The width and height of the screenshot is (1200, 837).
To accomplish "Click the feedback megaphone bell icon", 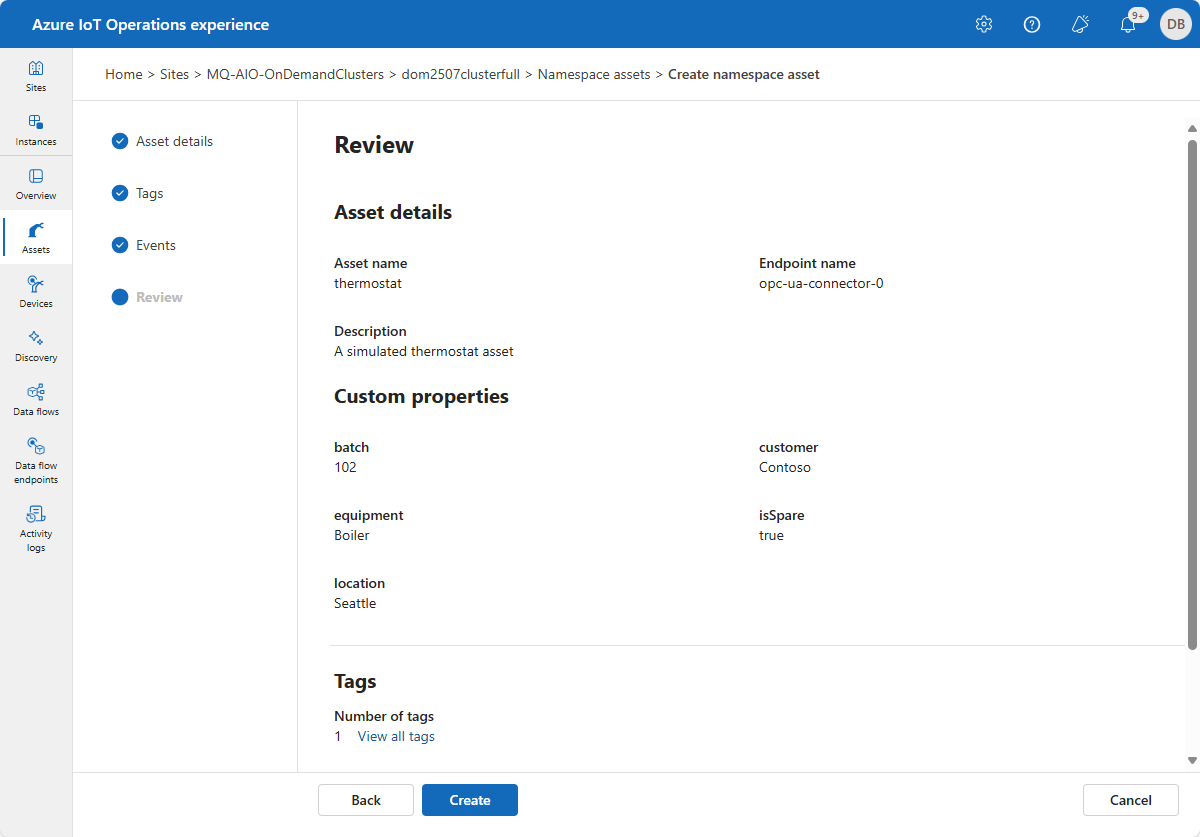I will point(1080,24).
